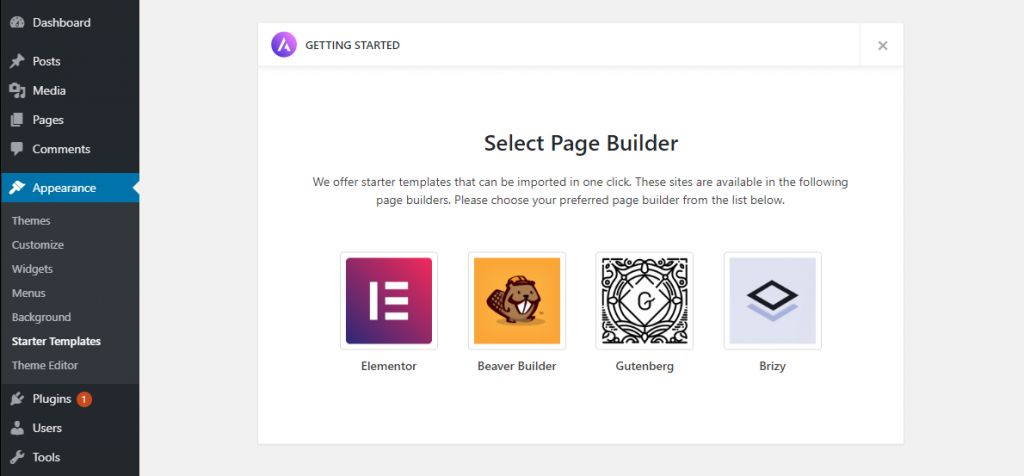Click the Astra logo in header
Screen dimensions: 1024x476
pyautogui.click(x=284, y=45)
